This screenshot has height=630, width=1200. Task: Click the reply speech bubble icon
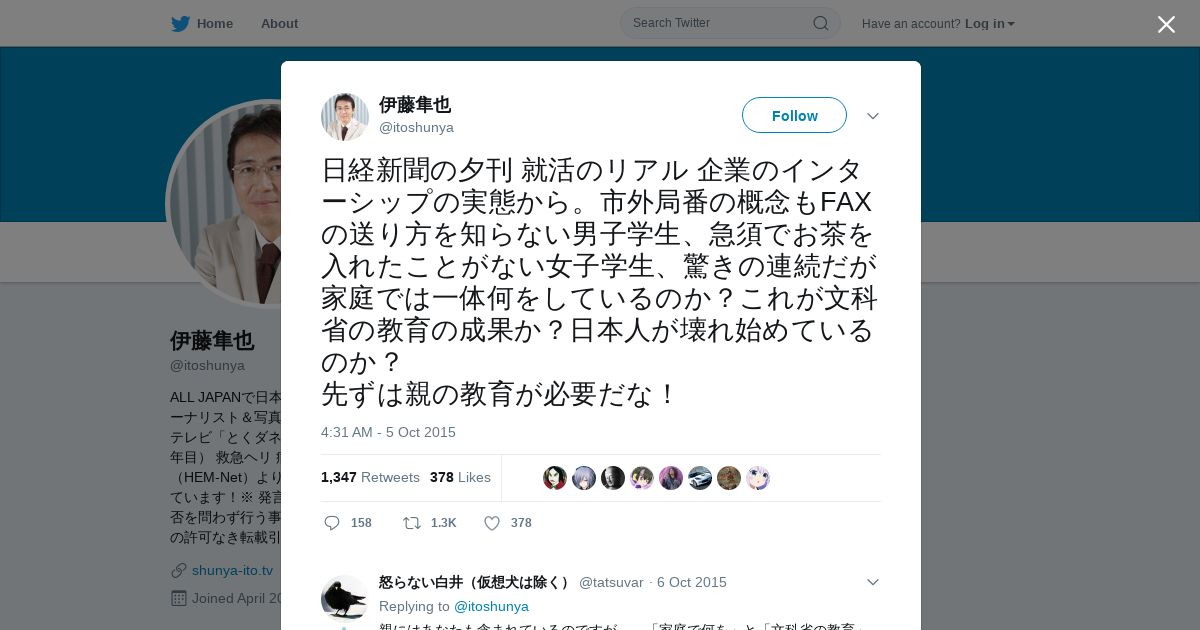click(332, 523)
